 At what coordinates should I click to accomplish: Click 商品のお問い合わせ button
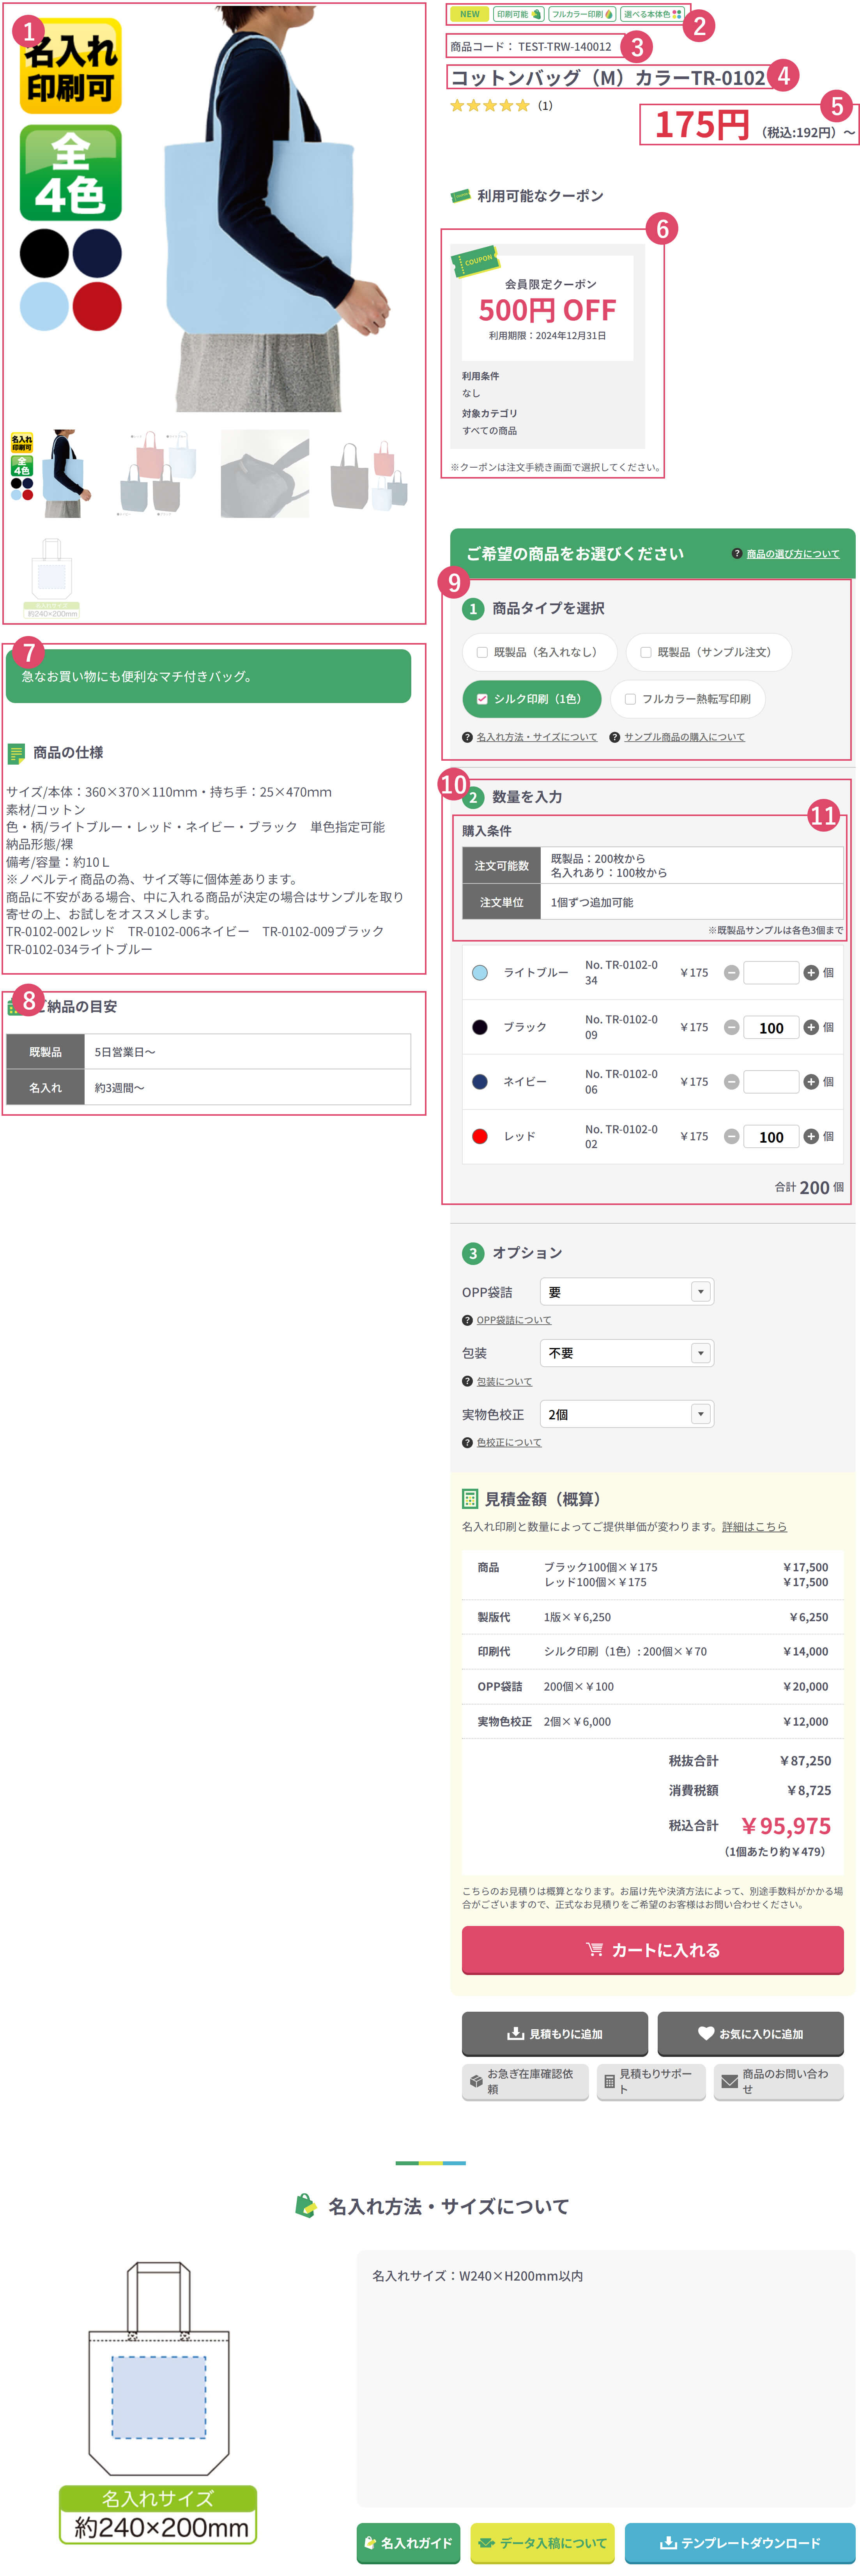[x=778, y=2082]
